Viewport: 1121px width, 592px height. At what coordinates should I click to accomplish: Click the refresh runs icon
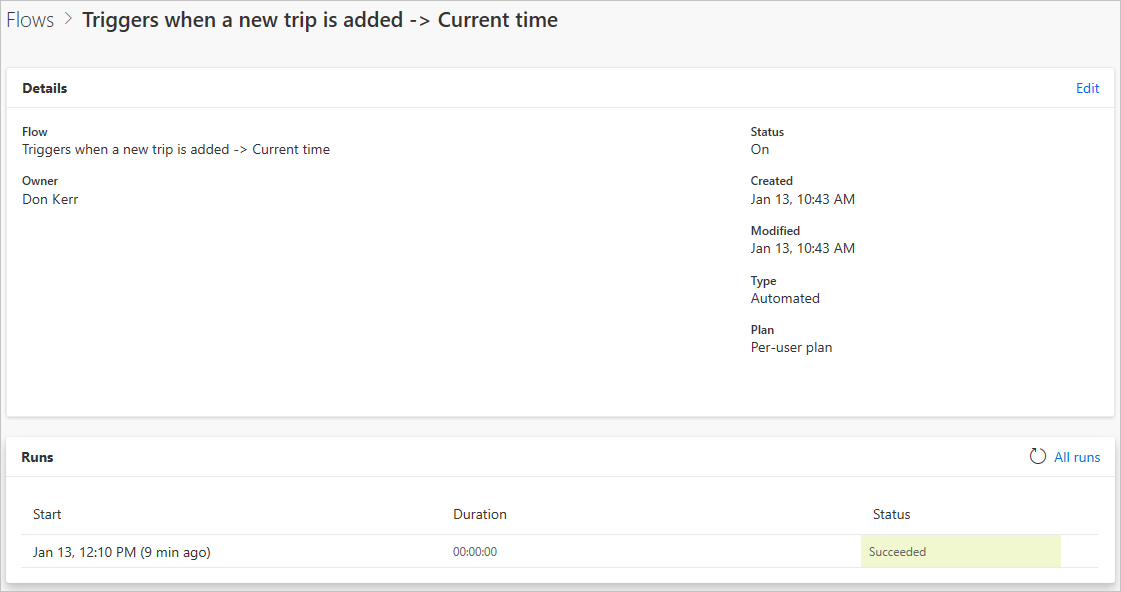click(1037, 456)
